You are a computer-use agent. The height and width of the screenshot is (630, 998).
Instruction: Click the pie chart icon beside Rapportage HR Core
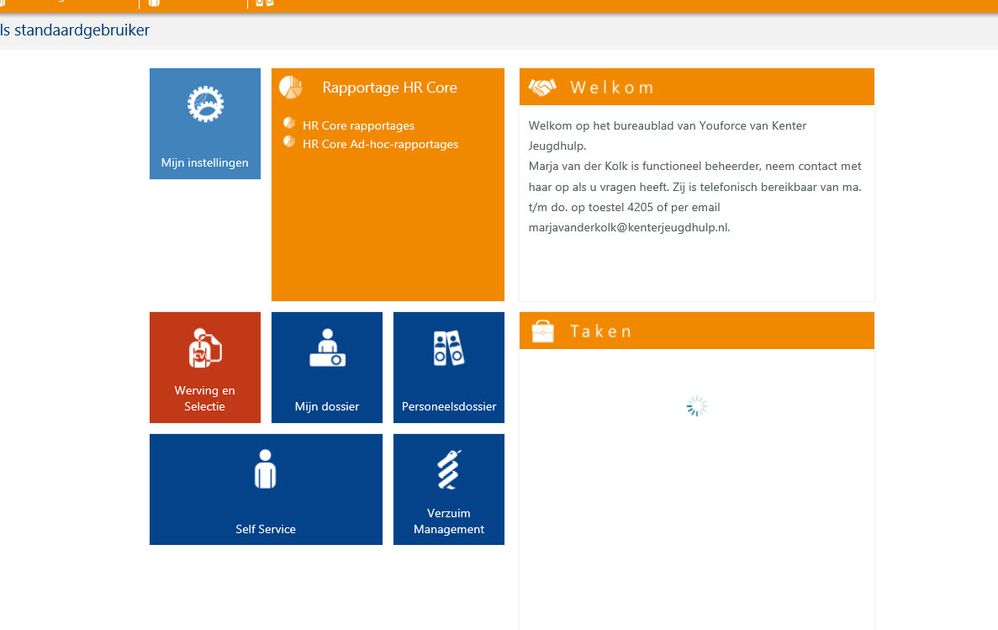[291, 87]
